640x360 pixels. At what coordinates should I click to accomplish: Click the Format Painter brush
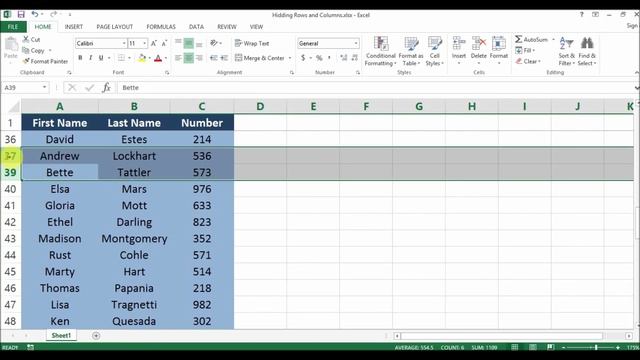[45, 61]
